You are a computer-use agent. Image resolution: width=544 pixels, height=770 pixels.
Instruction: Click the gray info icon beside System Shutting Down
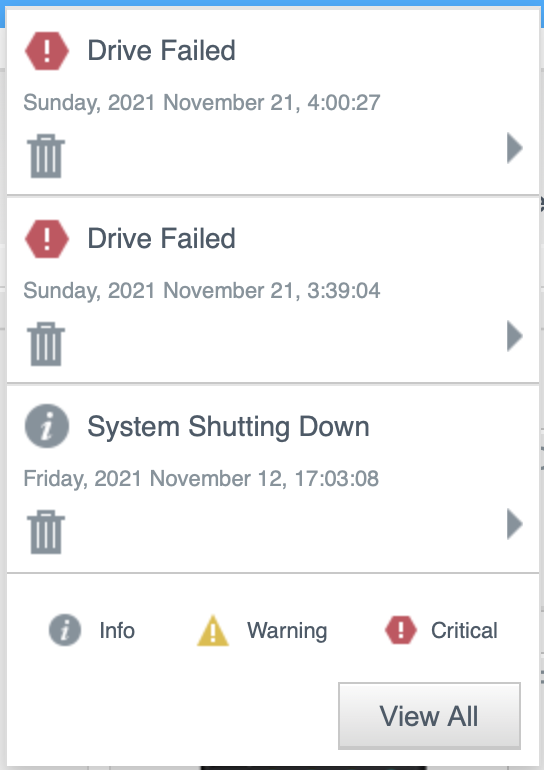[47, 426]
